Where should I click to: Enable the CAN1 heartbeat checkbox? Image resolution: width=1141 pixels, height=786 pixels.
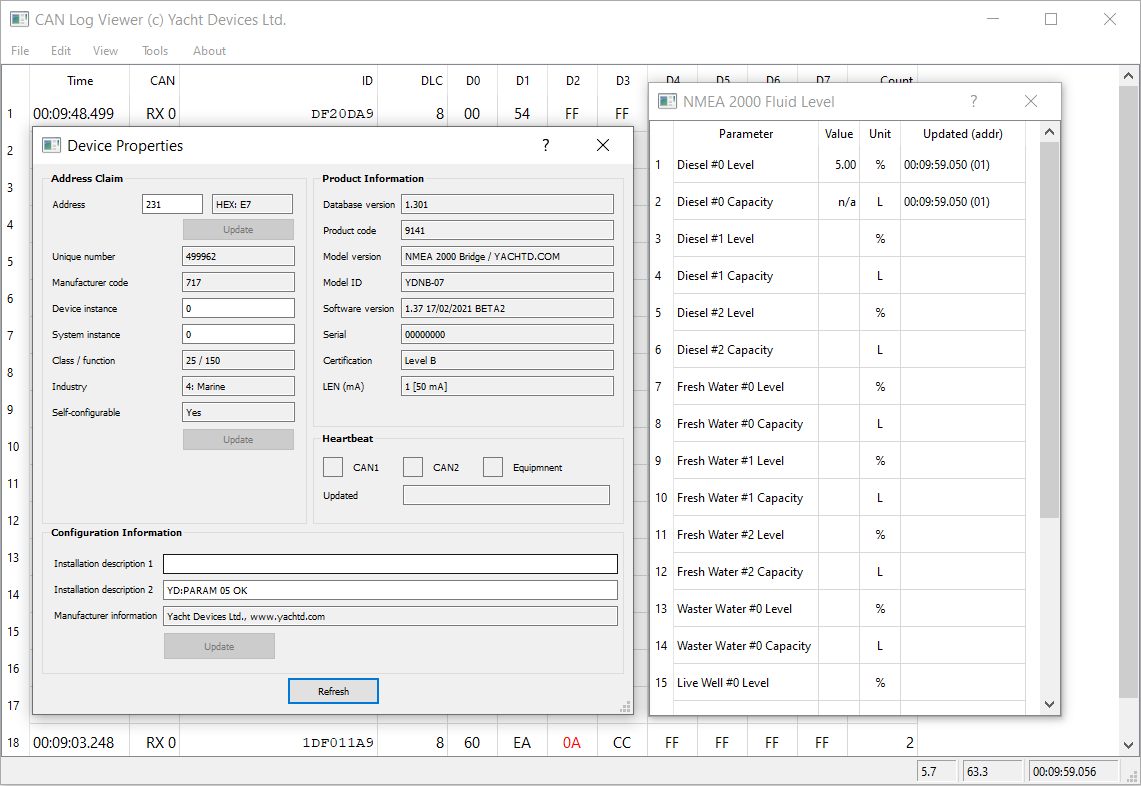[333, 467]
